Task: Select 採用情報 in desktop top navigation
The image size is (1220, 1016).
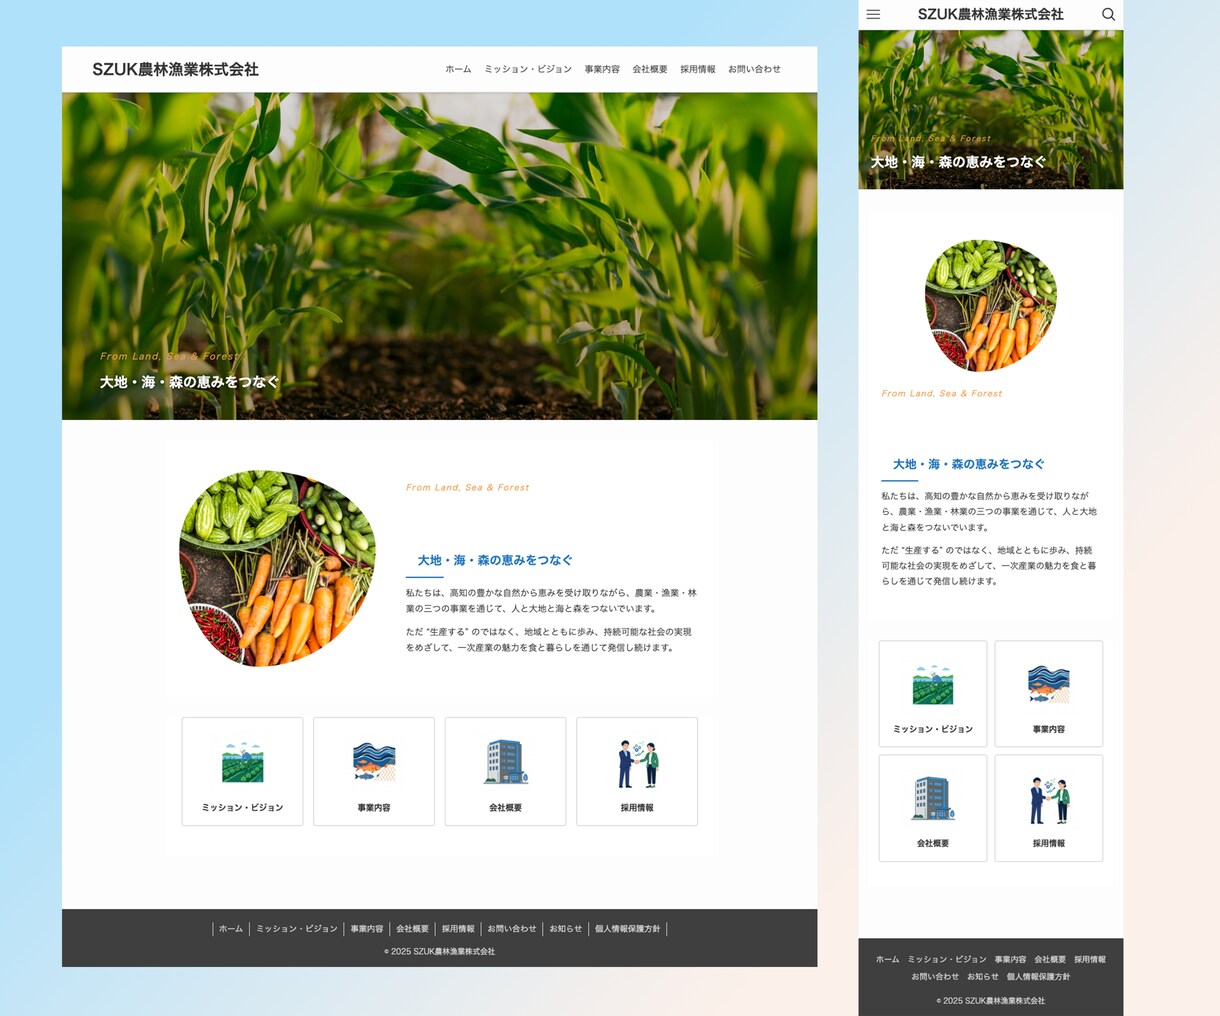Action: tap(698, 69)
